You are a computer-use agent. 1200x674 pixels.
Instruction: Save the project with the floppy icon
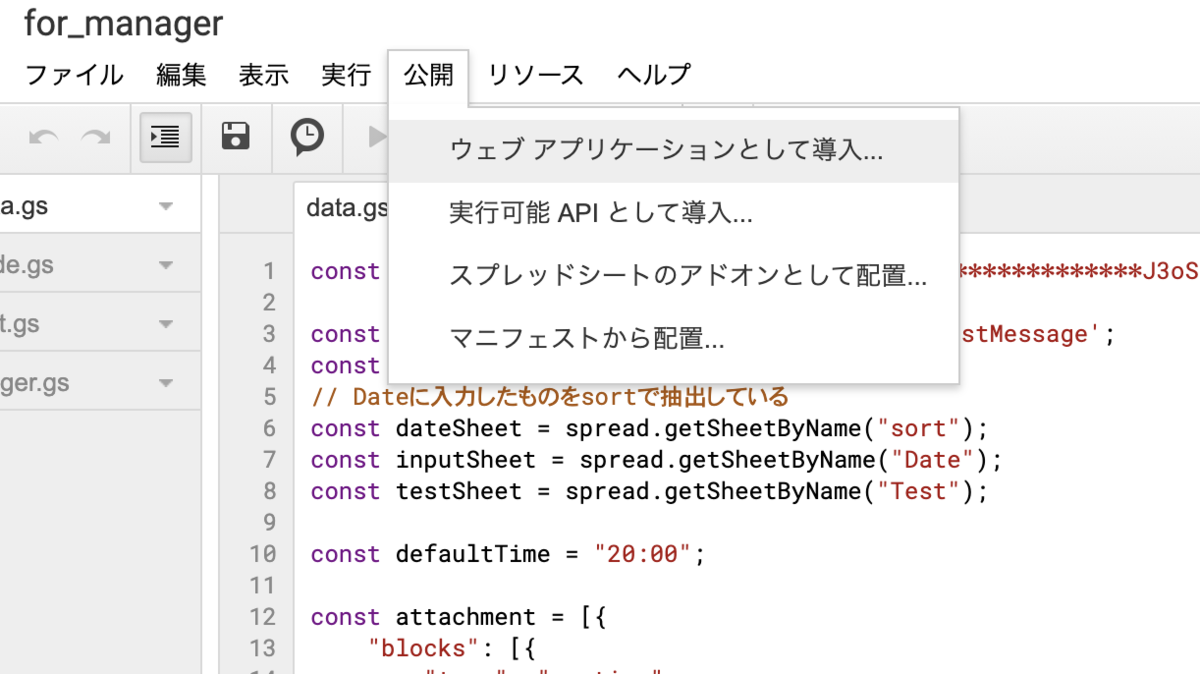point(235,136)
